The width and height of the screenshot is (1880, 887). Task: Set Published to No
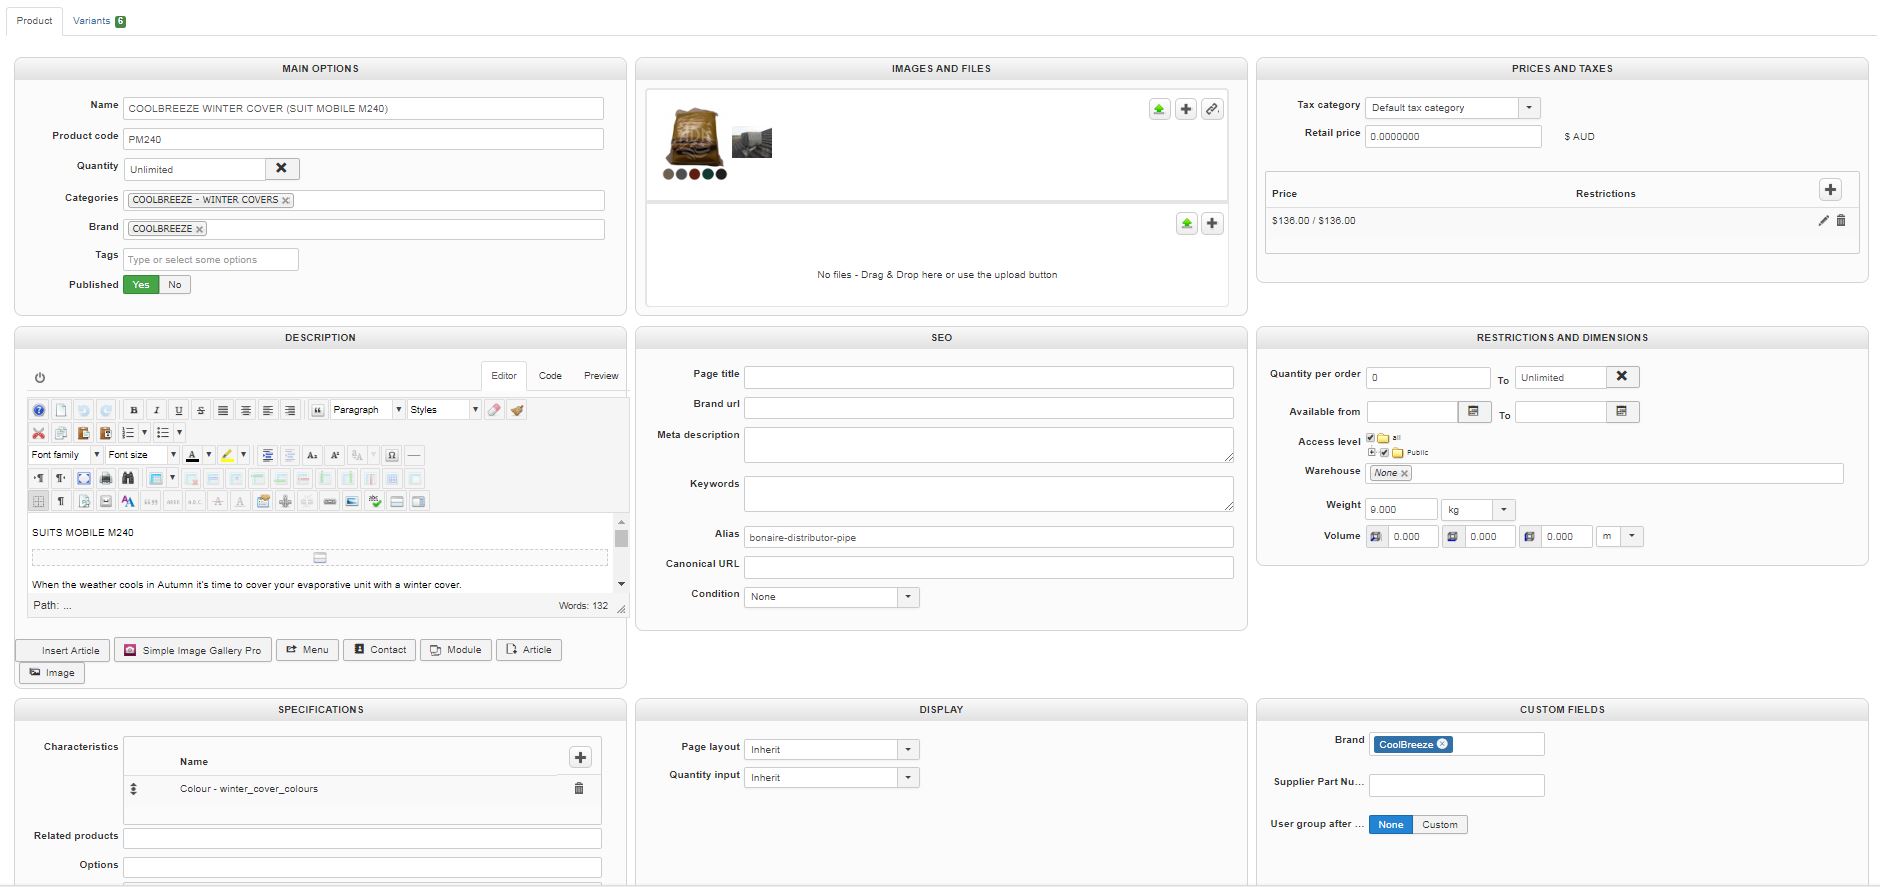pyautogui.click(x=175, y=285)
